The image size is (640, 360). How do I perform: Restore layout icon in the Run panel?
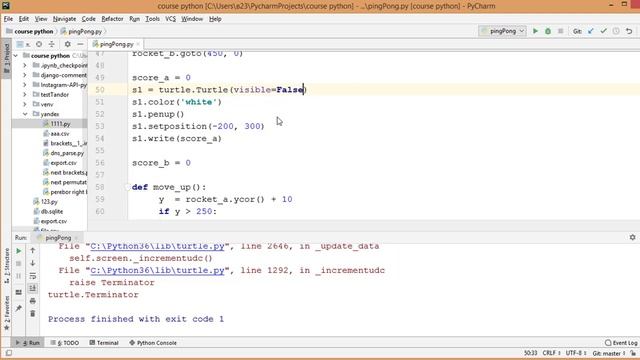pos(19,292)
